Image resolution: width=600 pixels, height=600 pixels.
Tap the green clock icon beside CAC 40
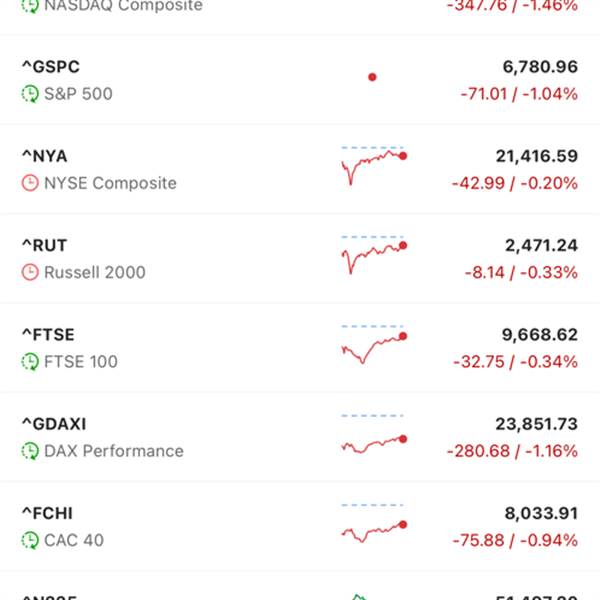(x=30, y=540)
